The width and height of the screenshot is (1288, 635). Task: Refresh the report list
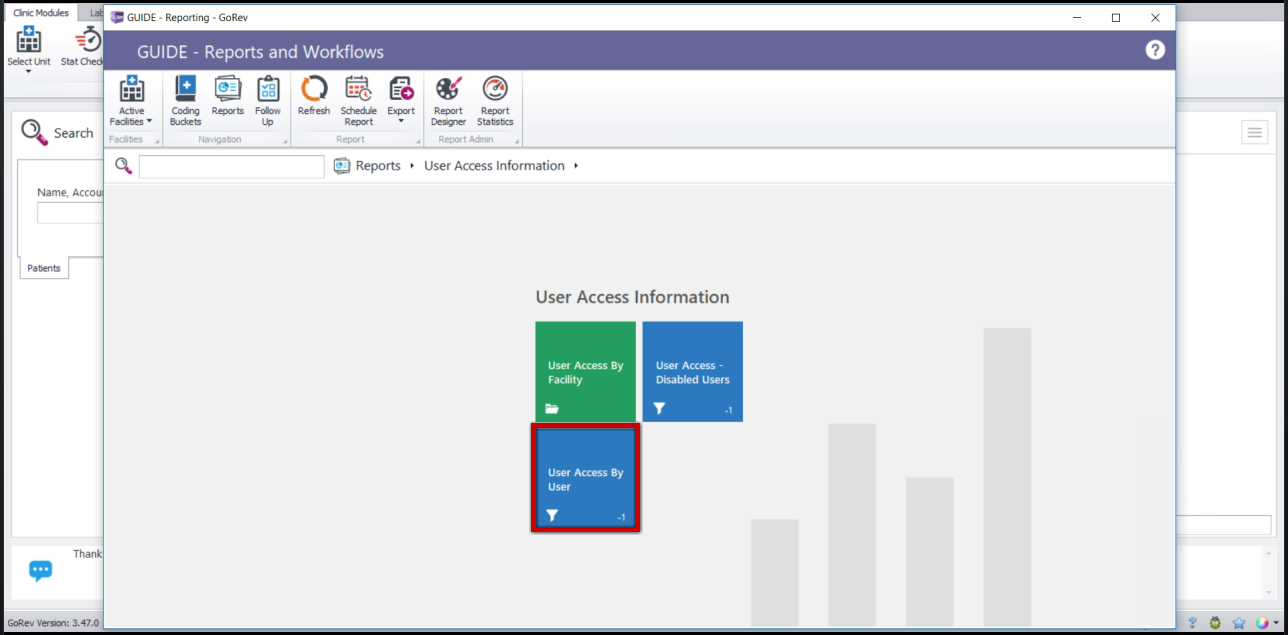click(314, 96)
